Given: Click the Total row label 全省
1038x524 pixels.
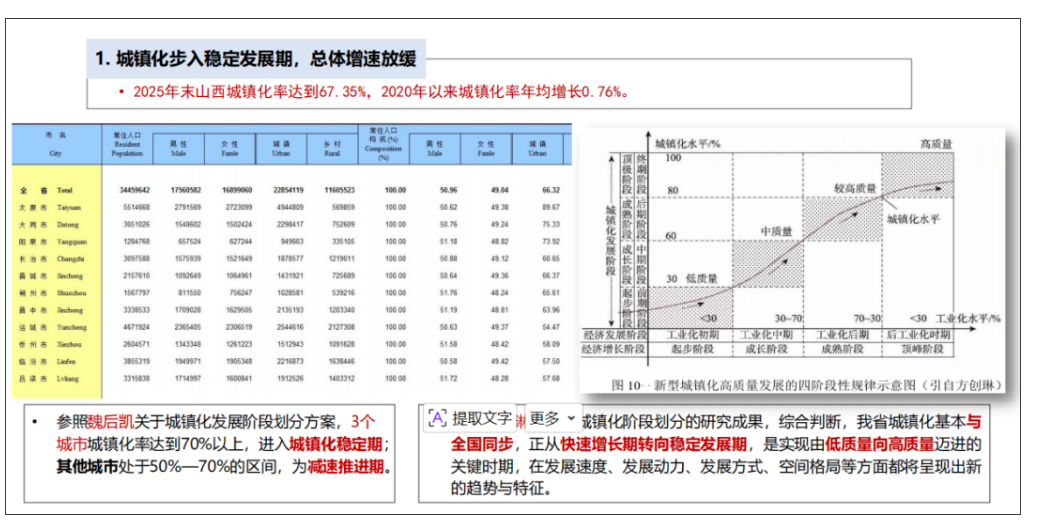Looking at the screenshot, I should click(34, 190).
